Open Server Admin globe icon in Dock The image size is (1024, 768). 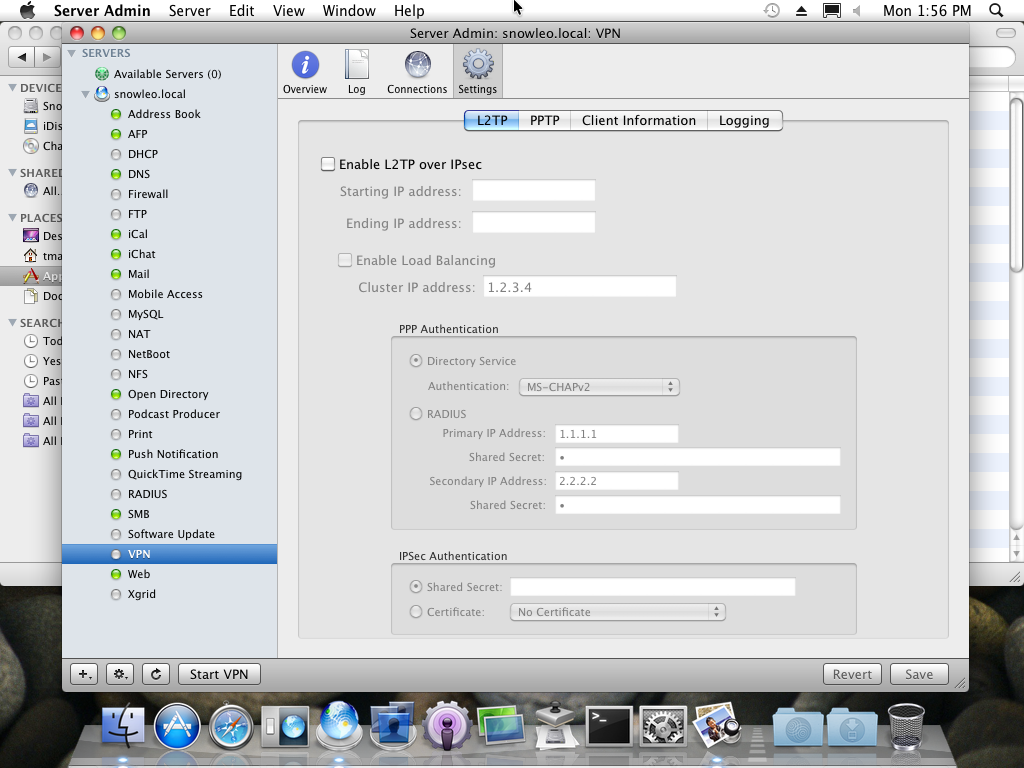click(x=338, y=725)
